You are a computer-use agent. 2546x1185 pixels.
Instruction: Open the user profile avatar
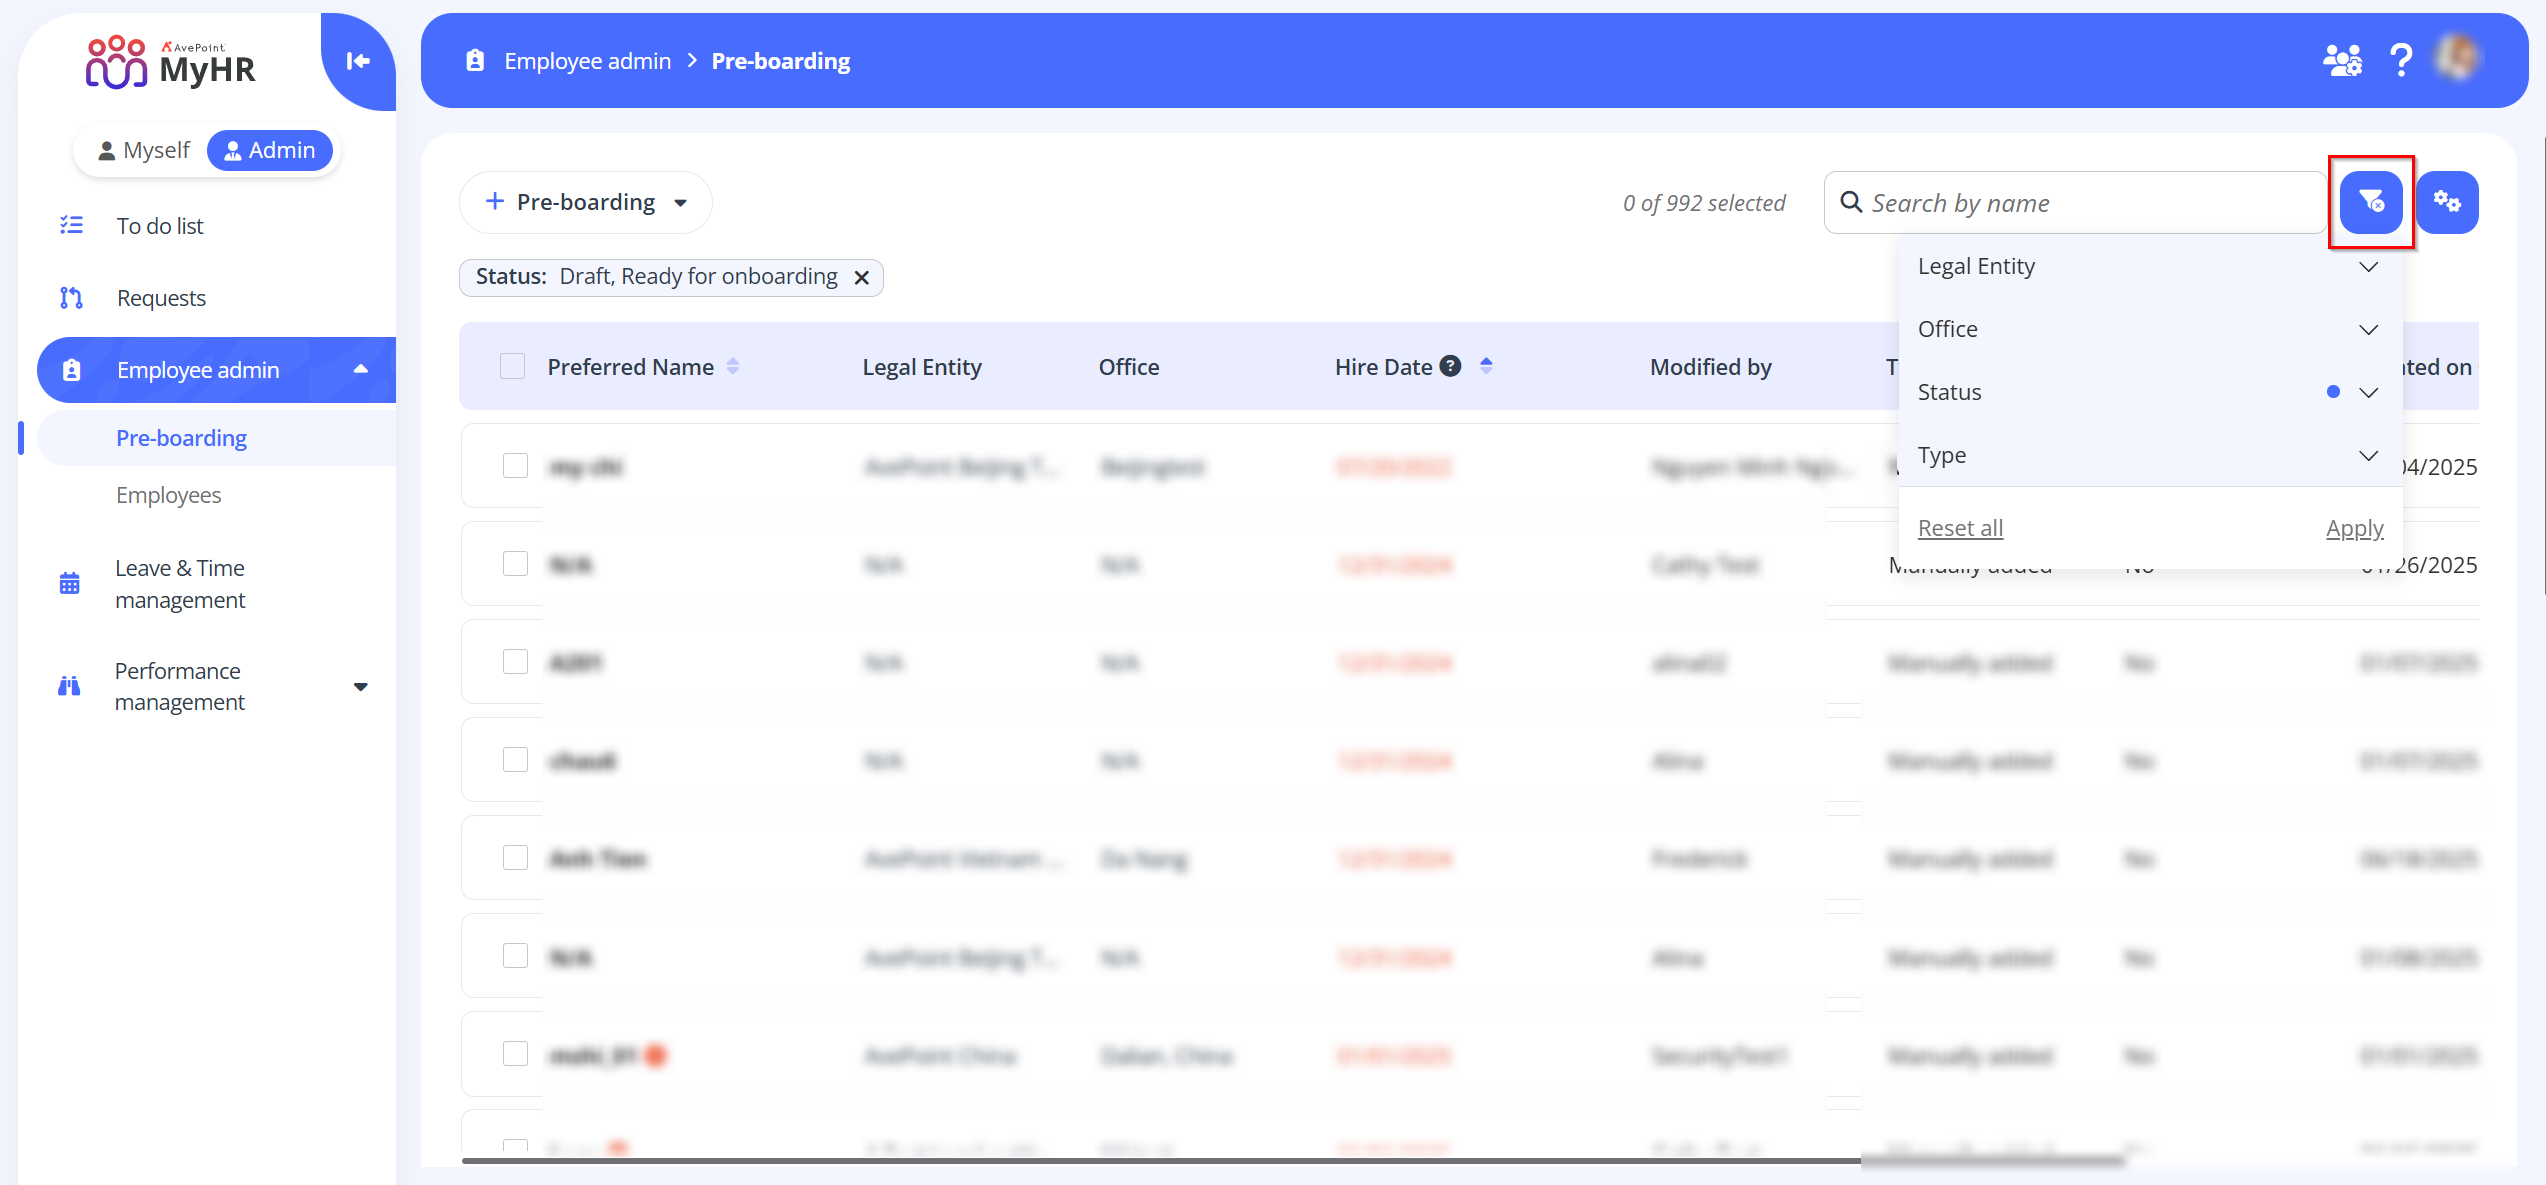[2457, 59]
